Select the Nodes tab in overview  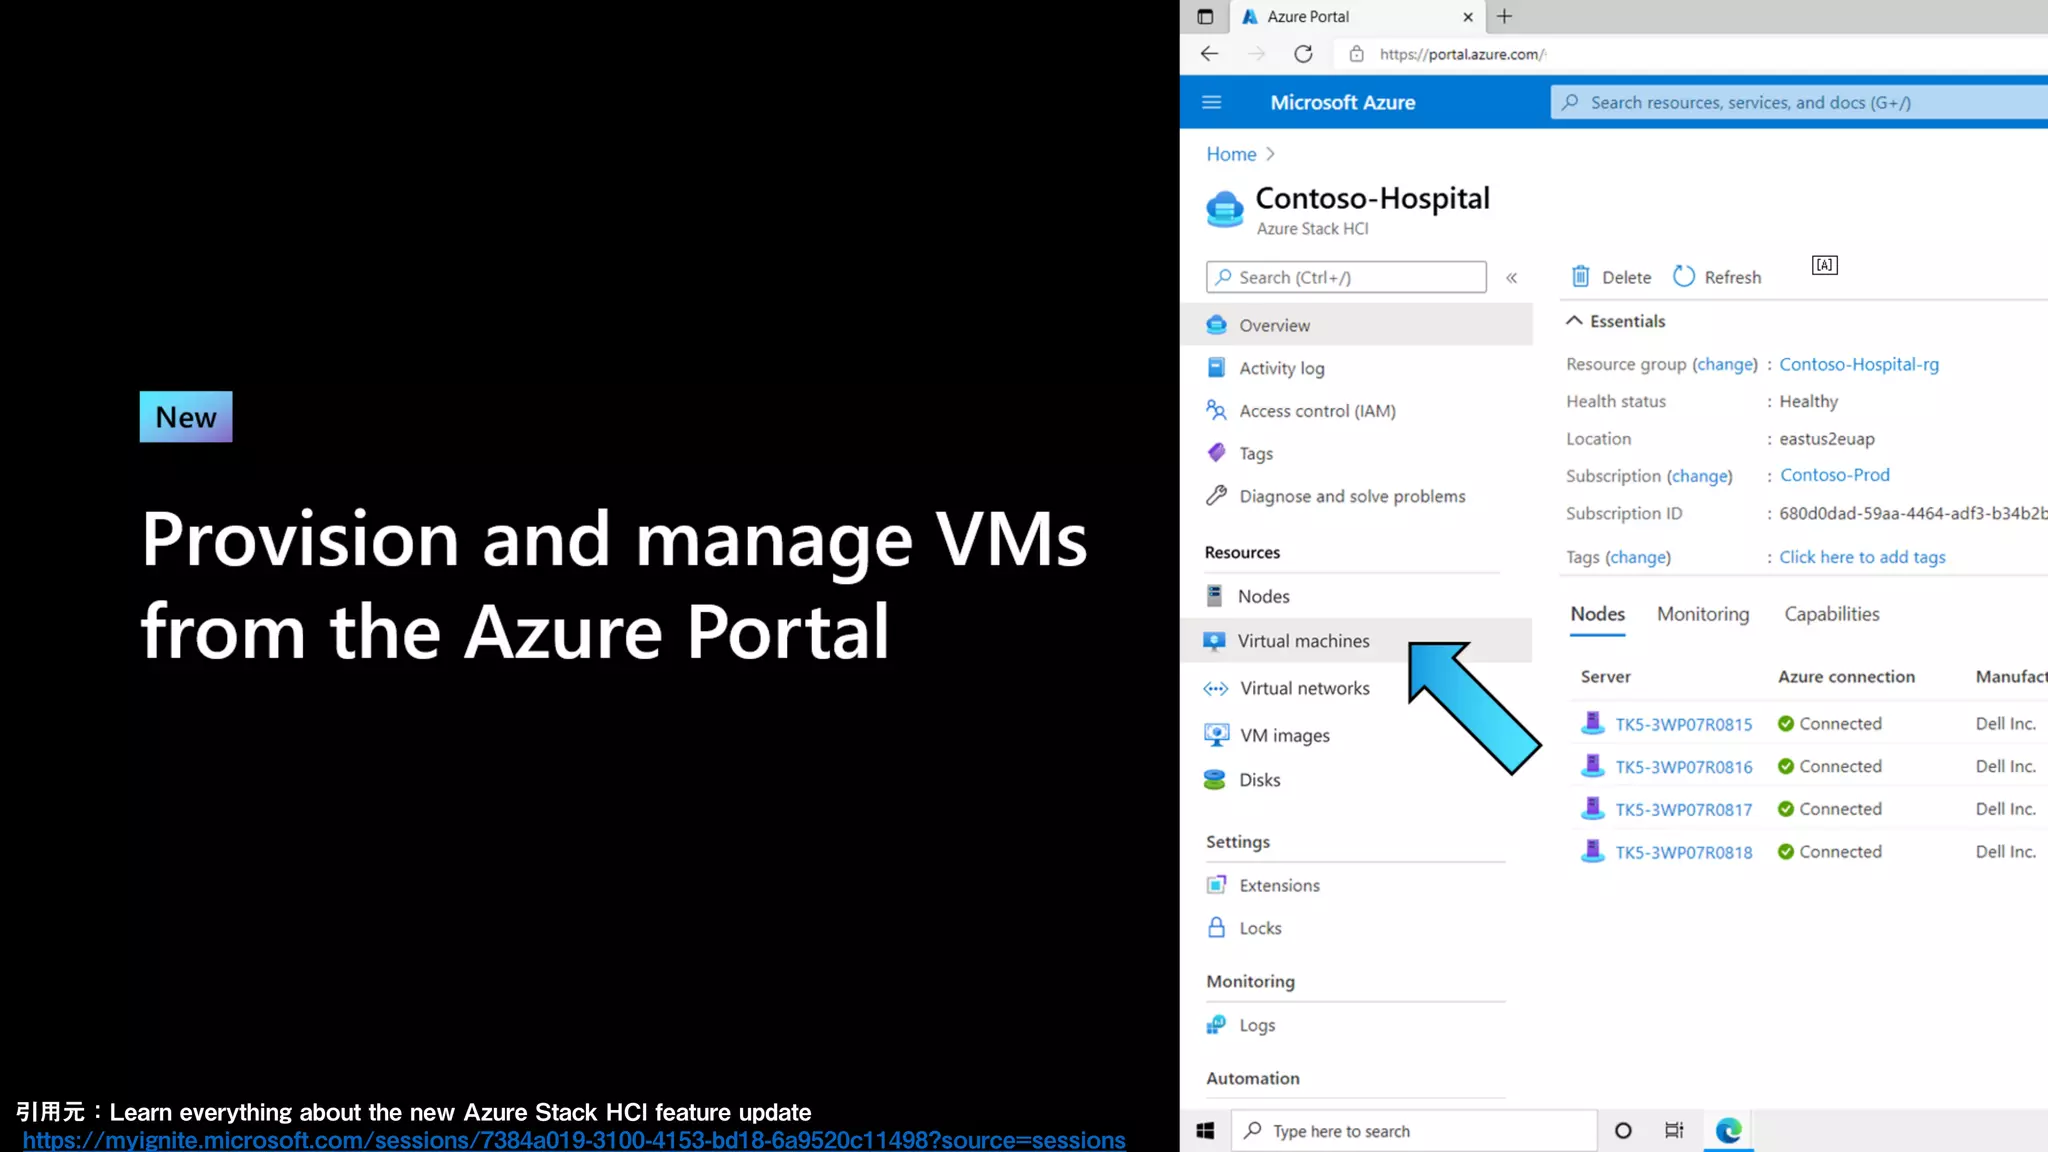coord(1597,614)
